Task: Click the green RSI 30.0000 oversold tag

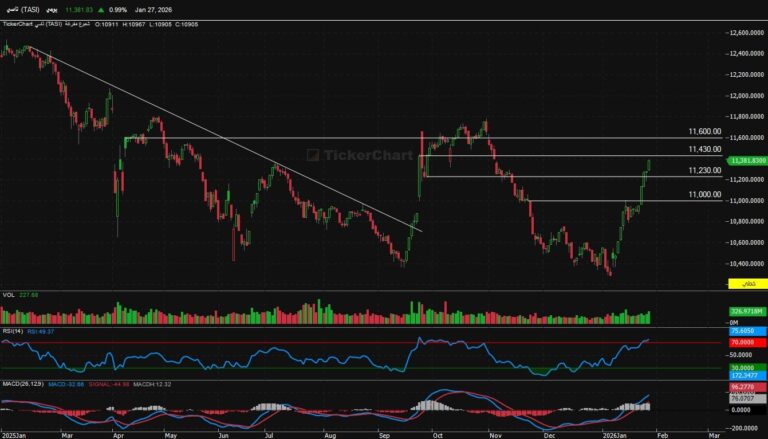Action: pyautogui.click(x=742, y=367)
